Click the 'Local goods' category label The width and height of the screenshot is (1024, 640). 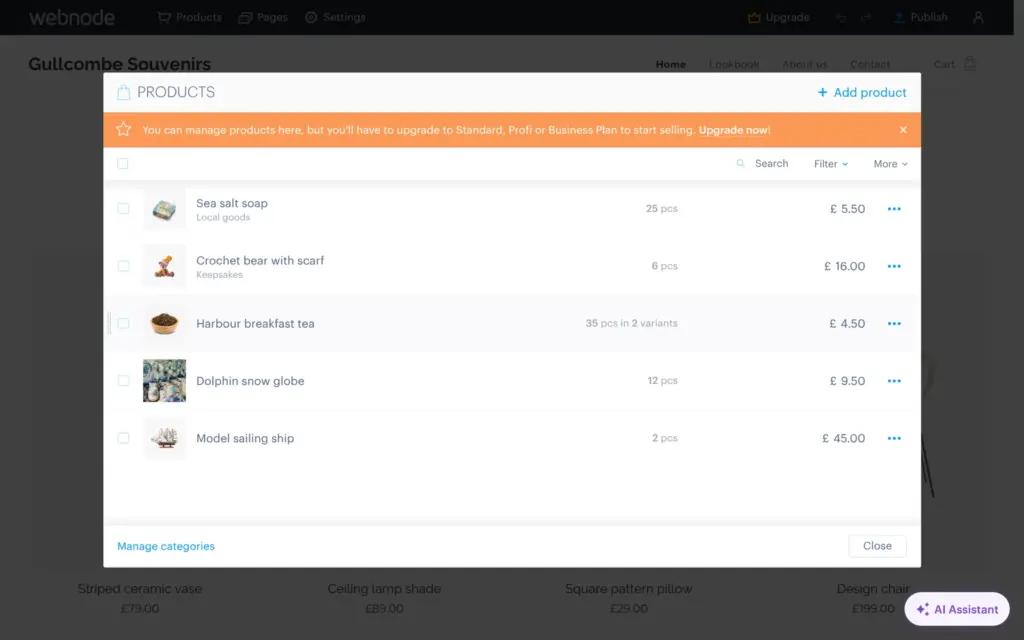pos(223,217)
